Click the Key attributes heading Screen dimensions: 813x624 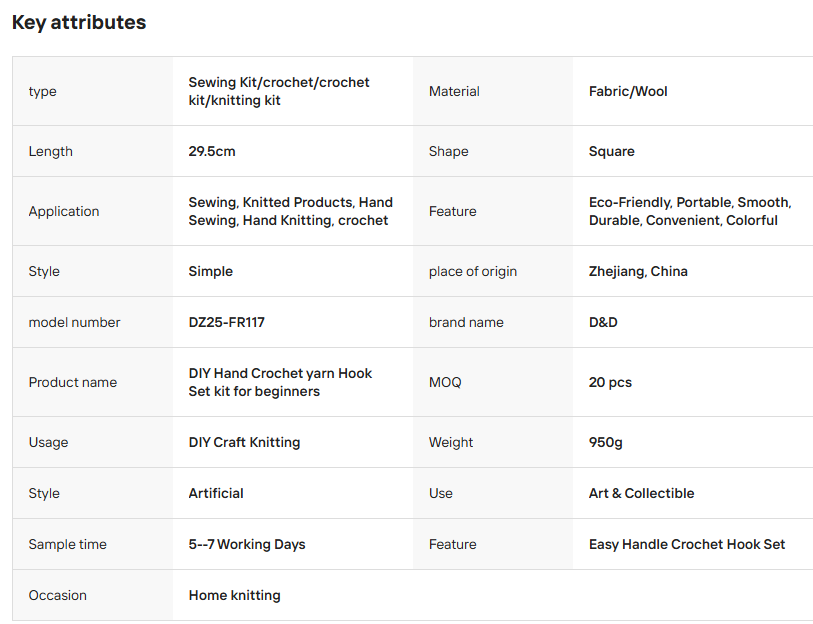point(79,22)
